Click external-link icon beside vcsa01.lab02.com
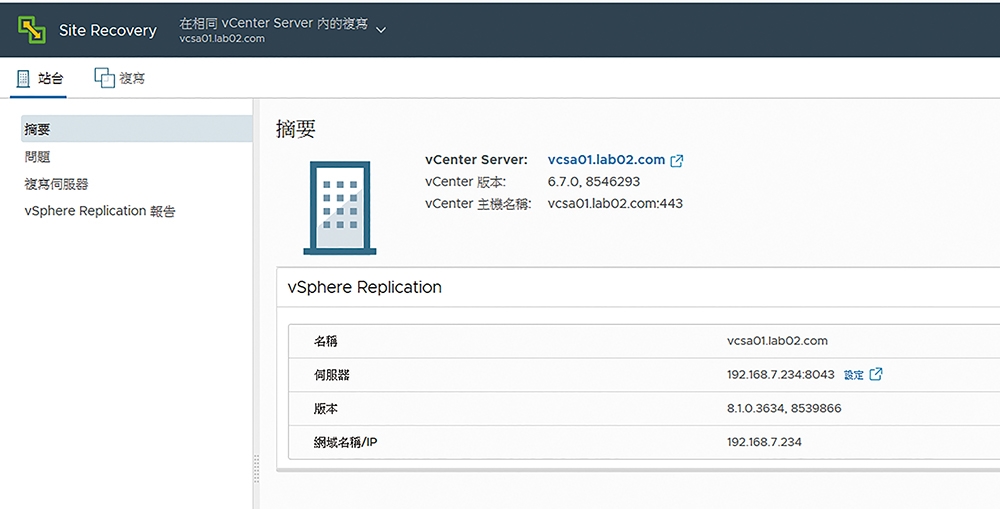Image resolution: width=1000 pixels, height=509 pixels. pyautogui.click(x=677, y=160)
